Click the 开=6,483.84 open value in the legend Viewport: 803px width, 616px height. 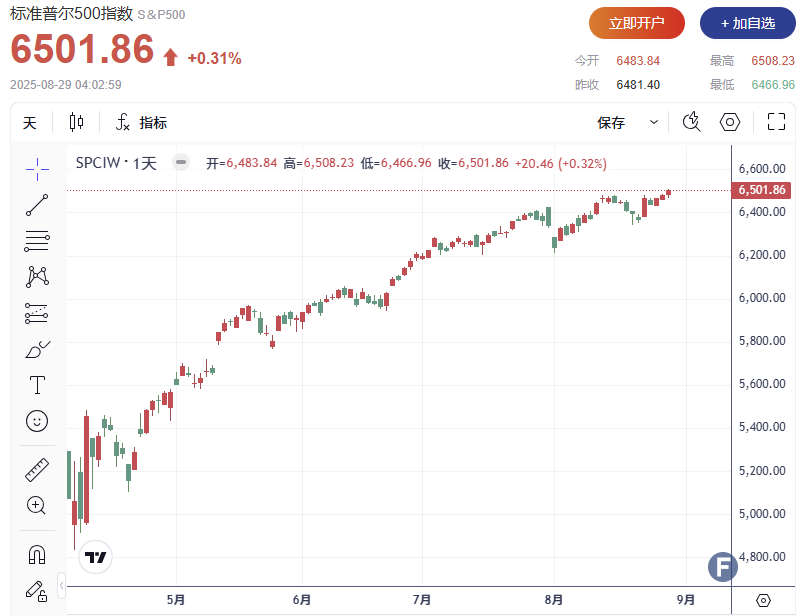coord(242,163)
